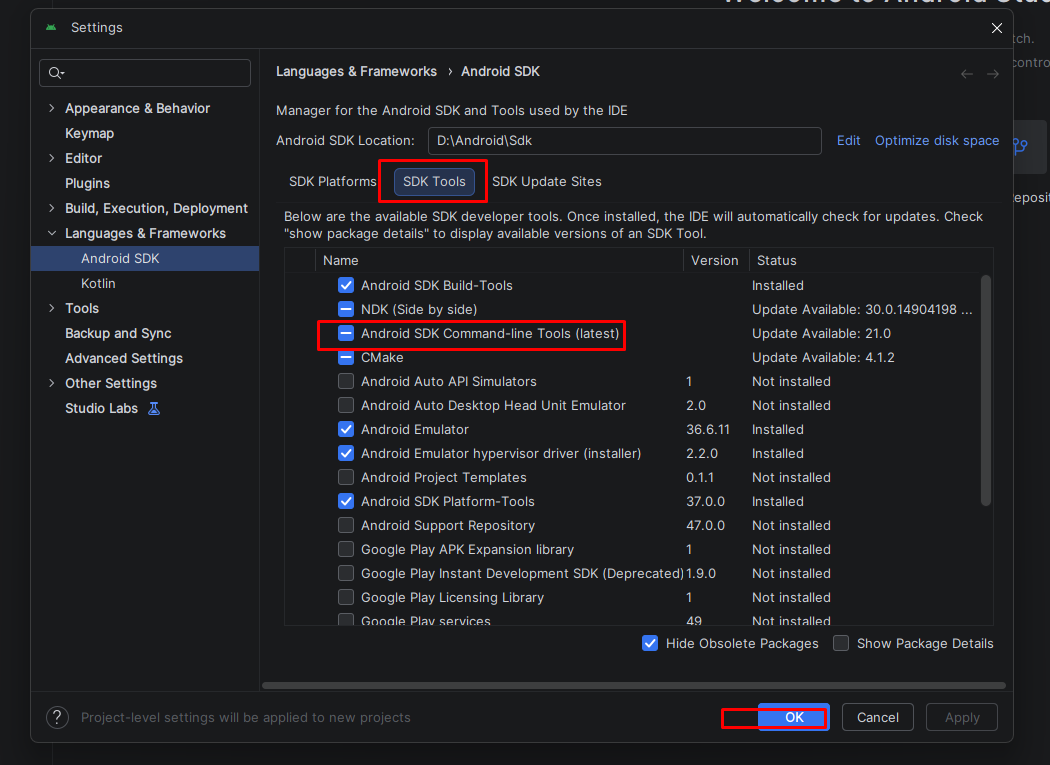The height and width of the screenshot is (765, 1050).
Task: Check Google Play APK Expansion library
Action: (346, 549)
